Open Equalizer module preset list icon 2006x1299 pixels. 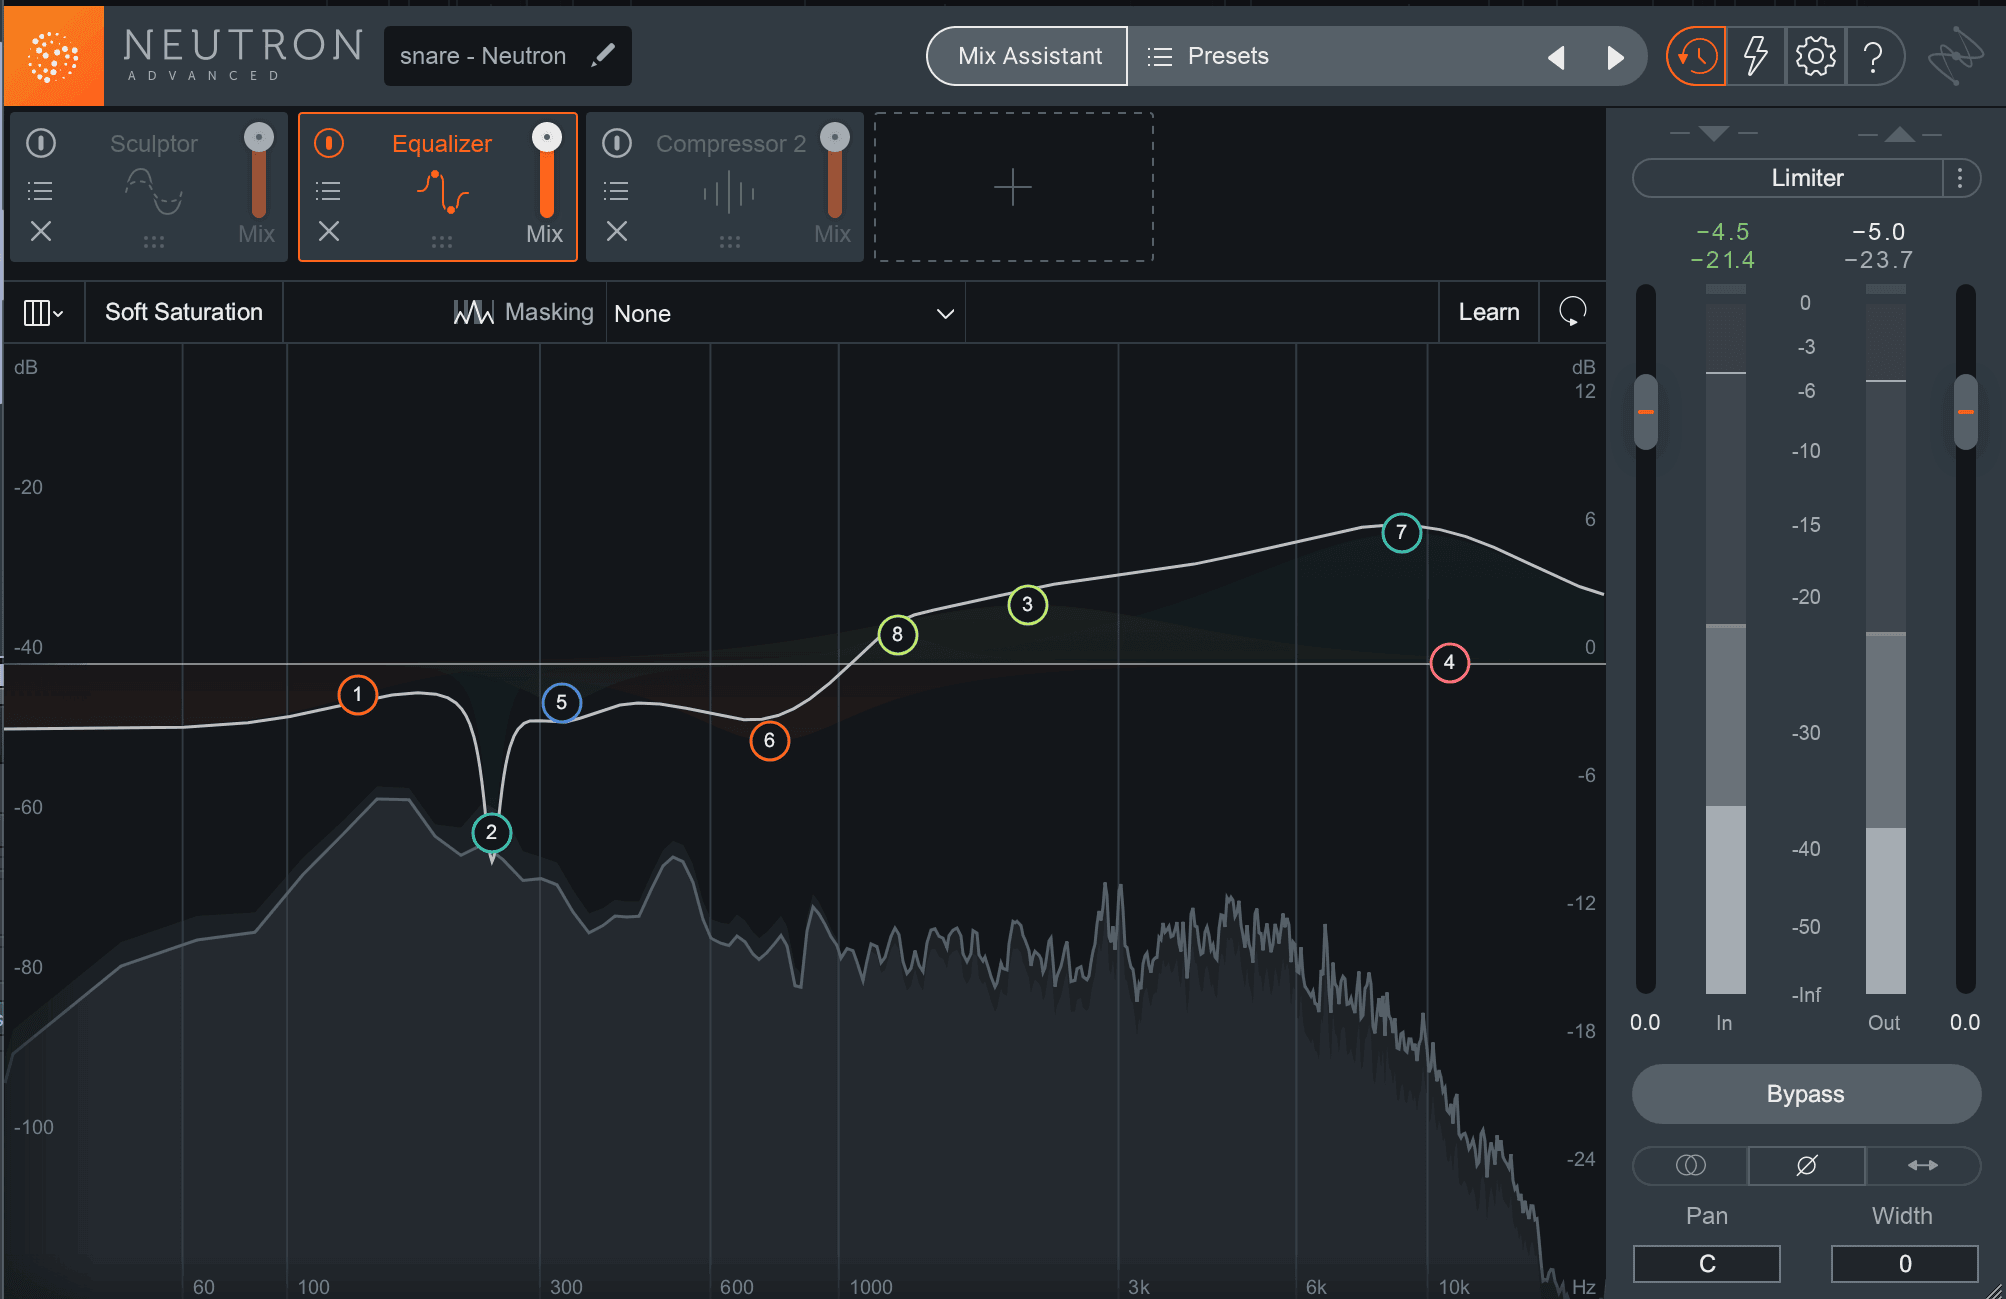point(328,191)
